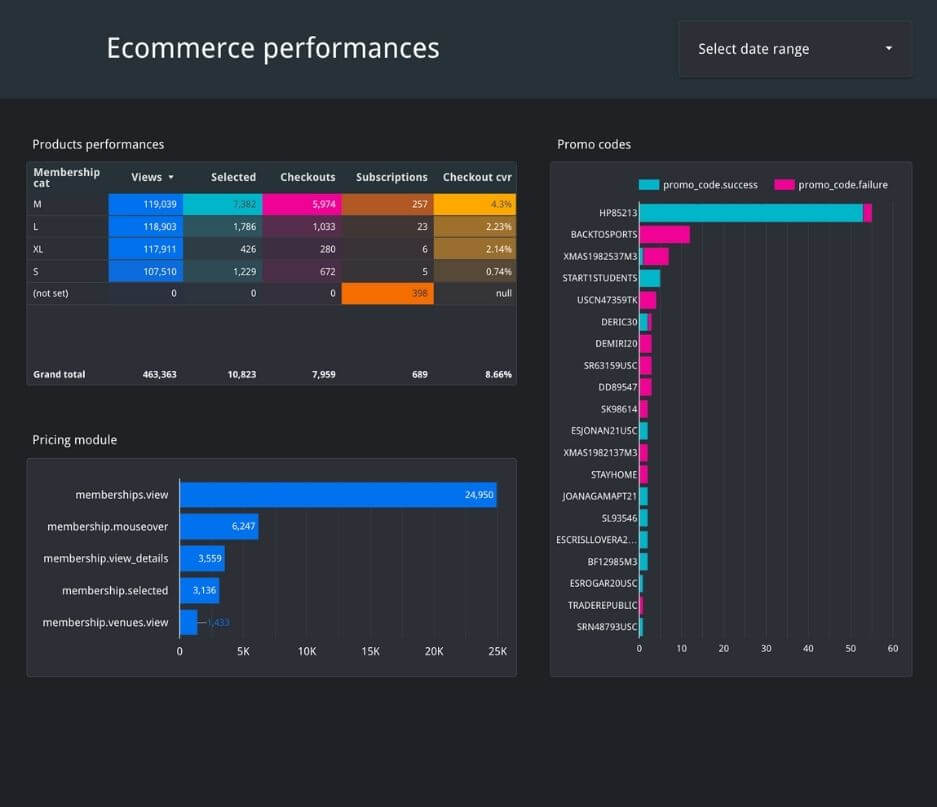Image resolution: width=937 pixels, height=807 pixels.
Task: Click the SR63159USC promo code label
Action: (611, 365)
